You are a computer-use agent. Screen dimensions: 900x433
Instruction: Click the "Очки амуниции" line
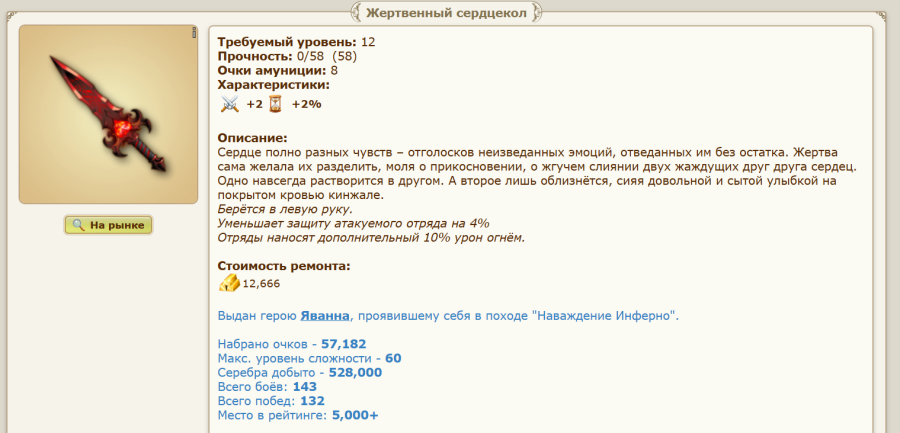(x=277, y=70)
